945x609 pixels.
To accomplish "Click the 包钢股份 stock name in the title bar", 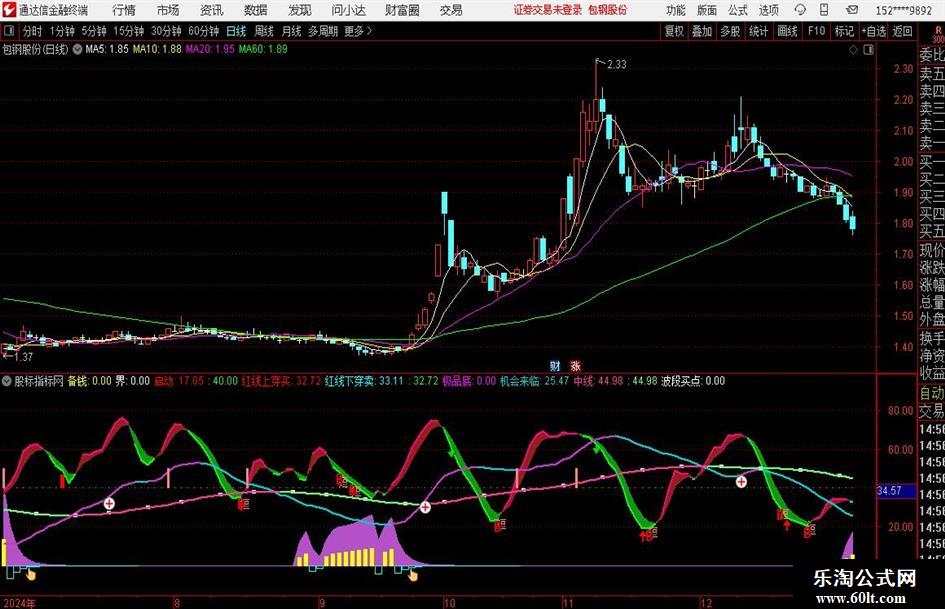I will [x=608, y=10].
